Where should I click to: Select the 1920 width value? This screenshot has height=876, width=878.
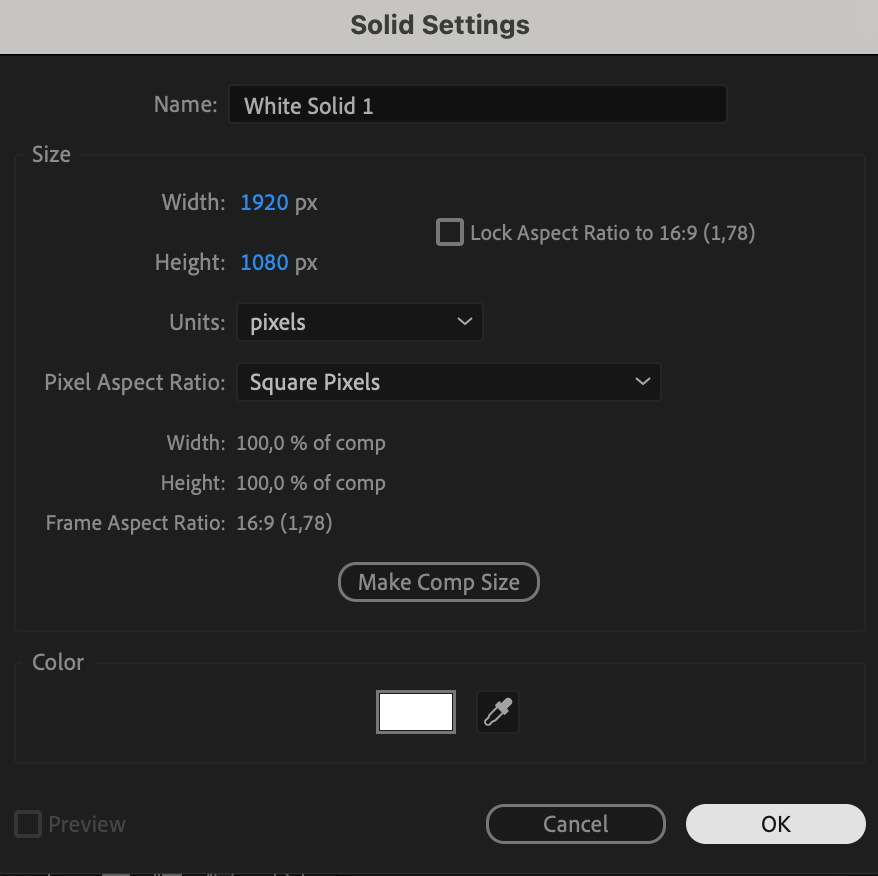pyautogui.click(x=264, y=203)
